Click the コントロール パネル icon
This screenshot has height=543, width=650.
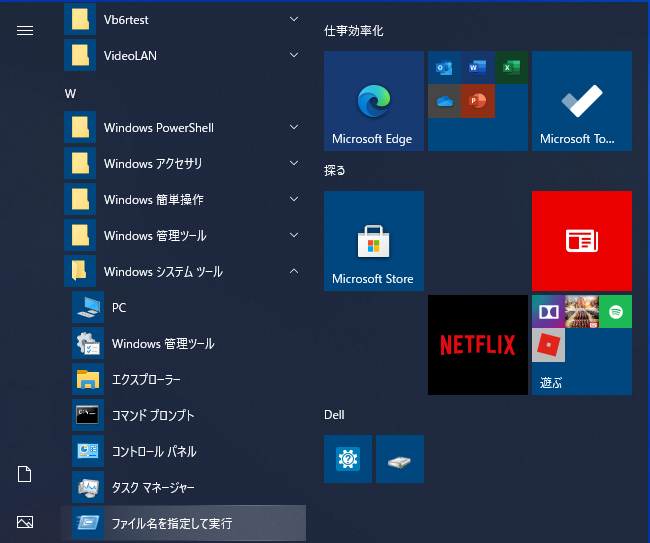click(88, 451)
